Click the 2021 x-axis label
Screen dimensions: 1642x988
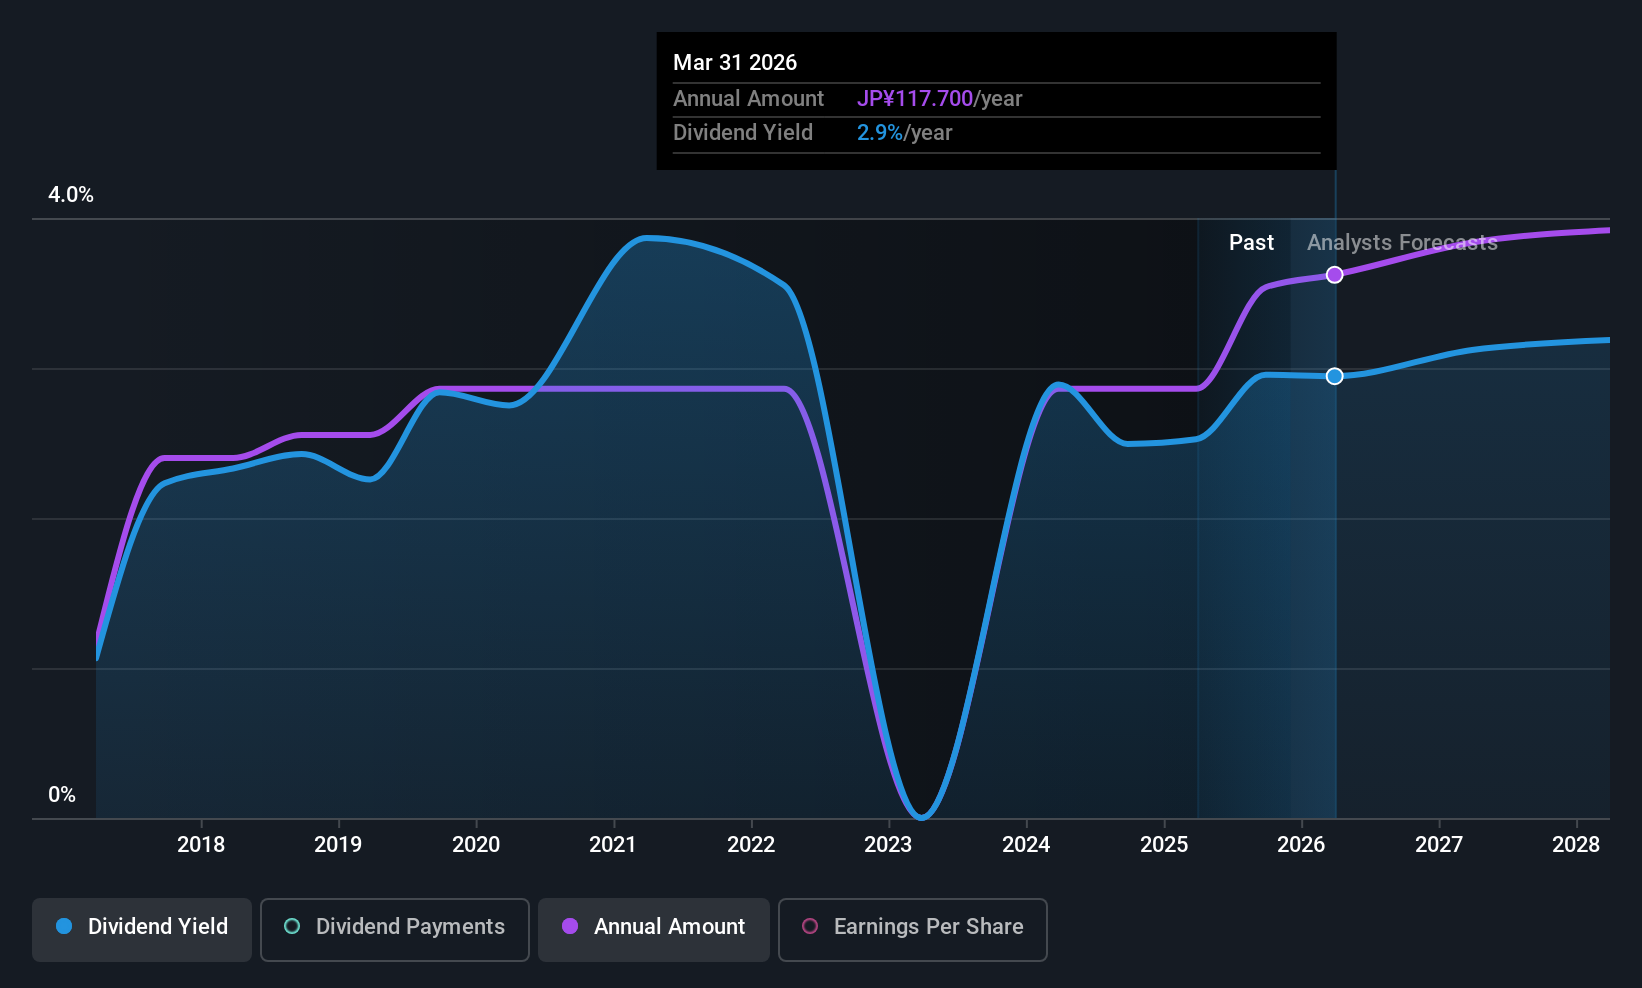[613, 845]
